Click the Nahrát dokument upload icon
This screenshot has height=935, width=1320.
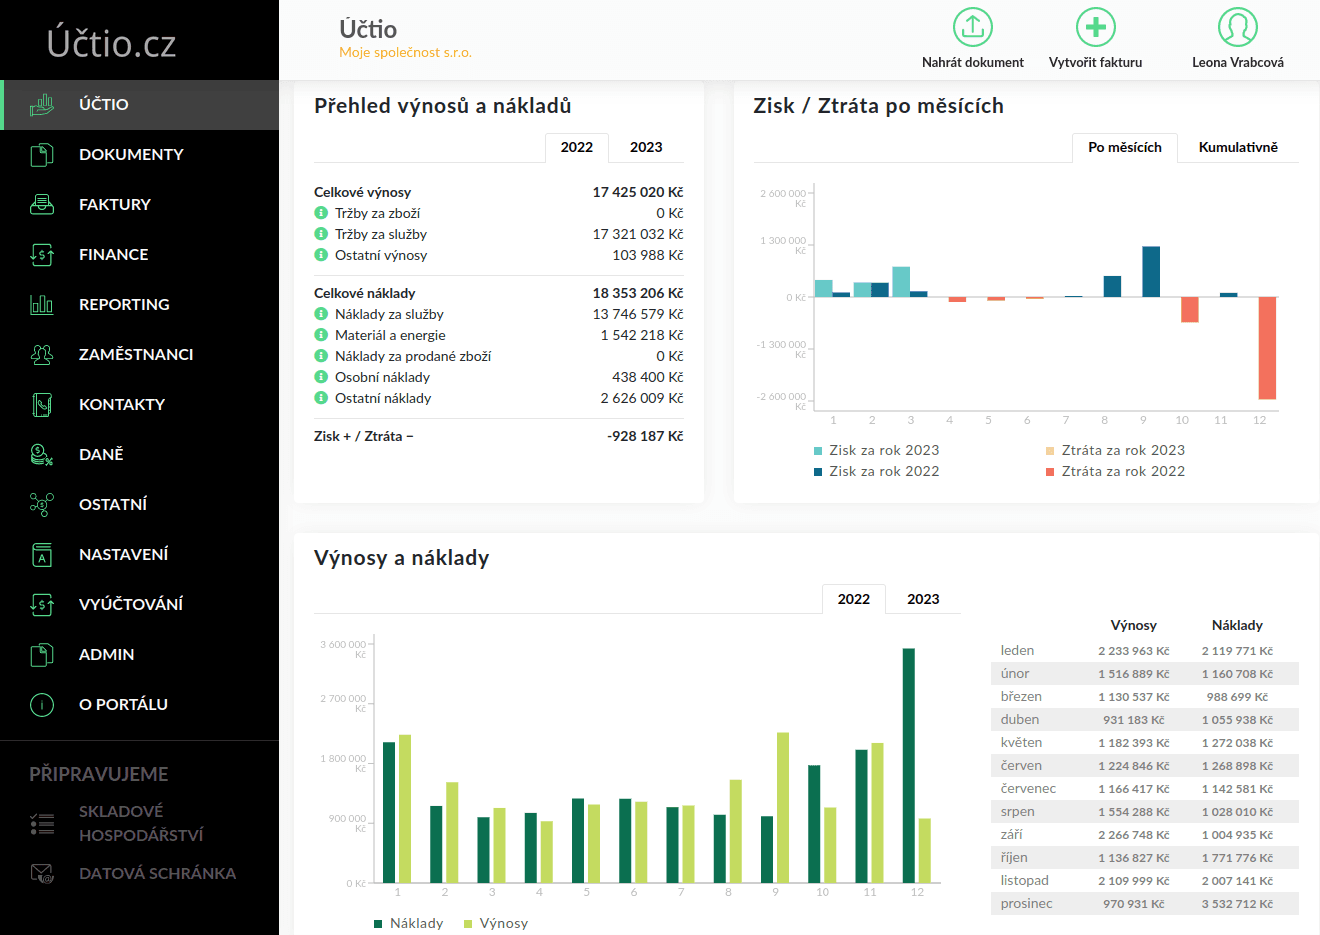coord(972,28)
